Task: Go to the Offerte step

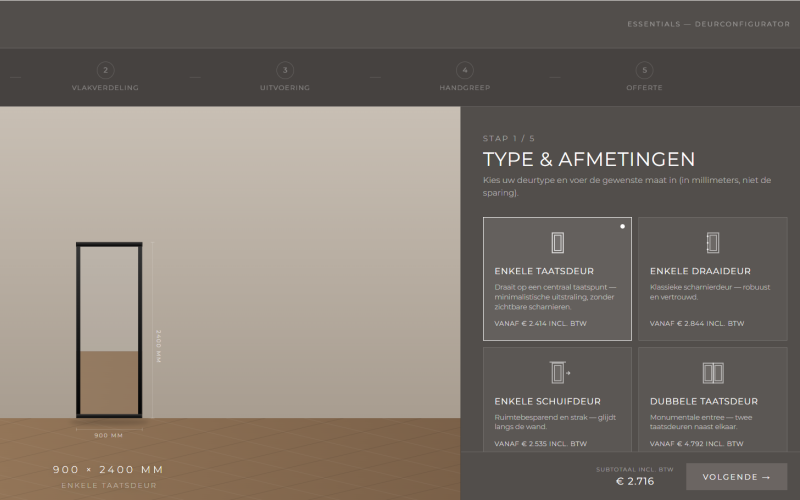Action: [644, 88]
